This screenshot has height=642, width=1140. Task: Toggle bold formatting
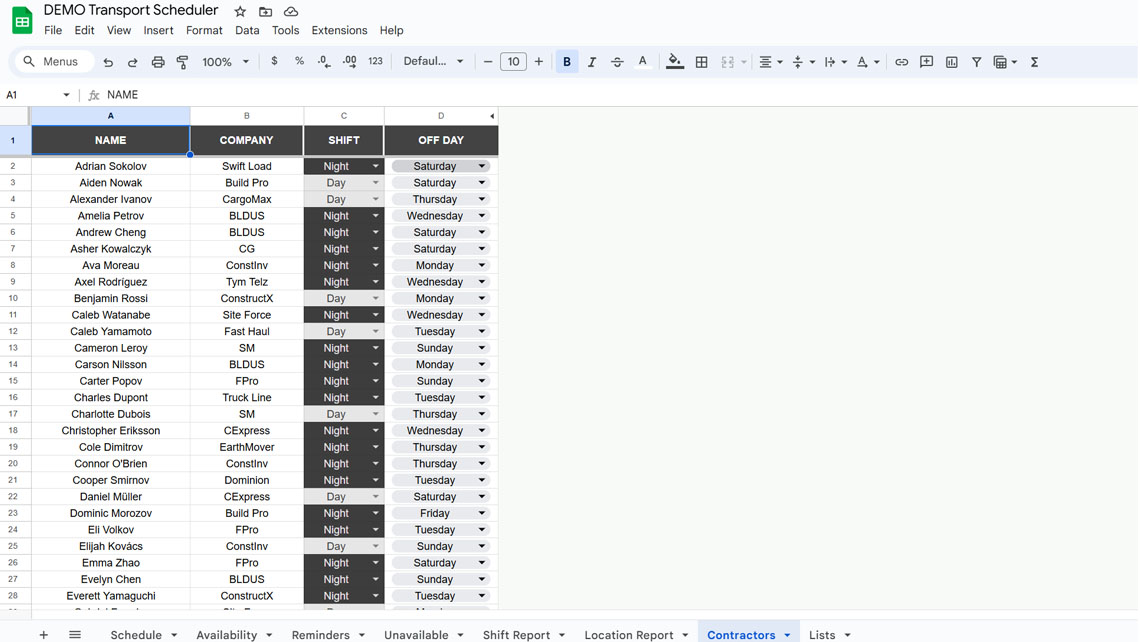[567, 62]
